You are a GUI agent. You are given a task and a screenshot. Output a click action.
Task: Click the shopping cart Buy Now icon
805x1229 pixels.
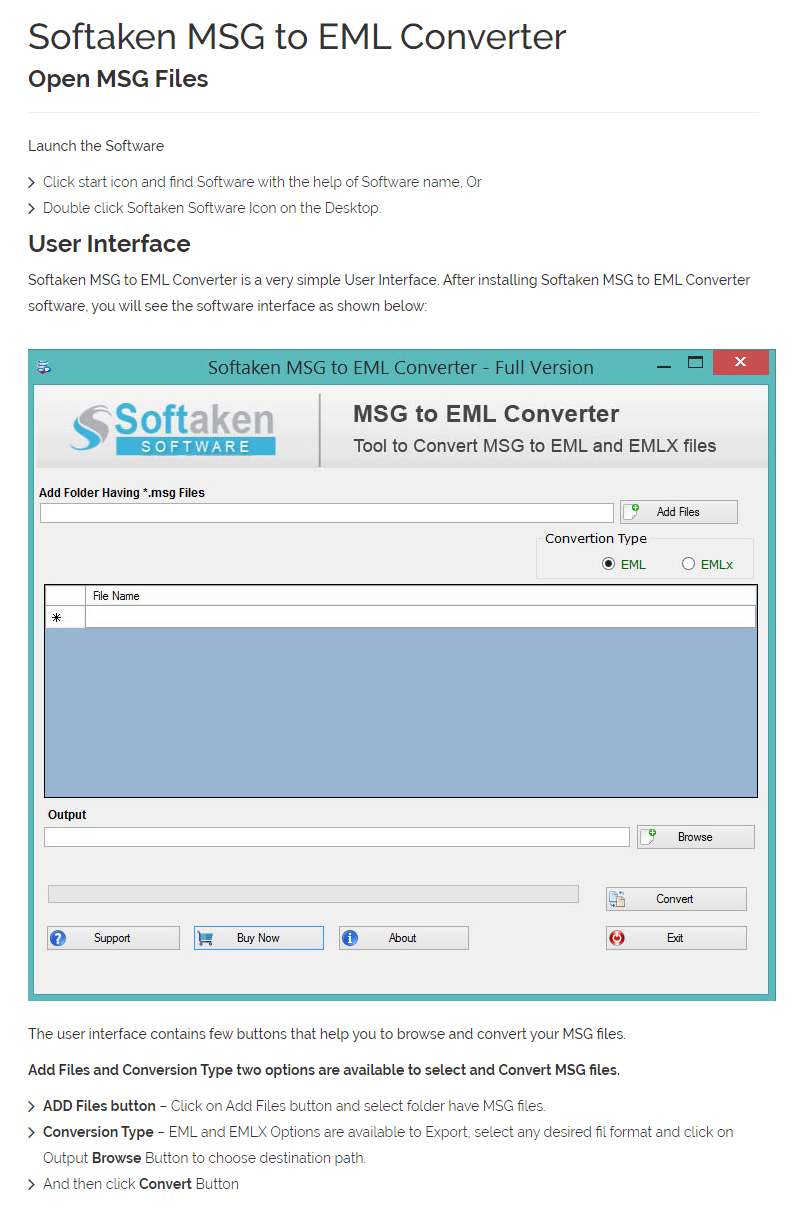205,938
